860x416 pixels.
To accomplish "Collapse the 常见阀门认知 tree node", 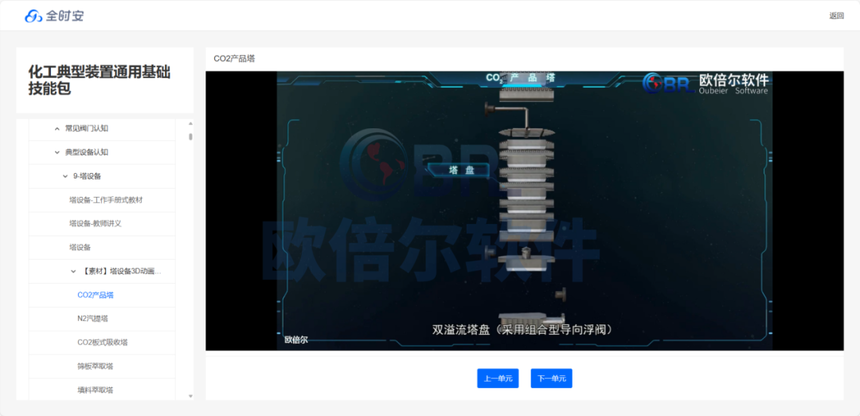I will [57, 129].
